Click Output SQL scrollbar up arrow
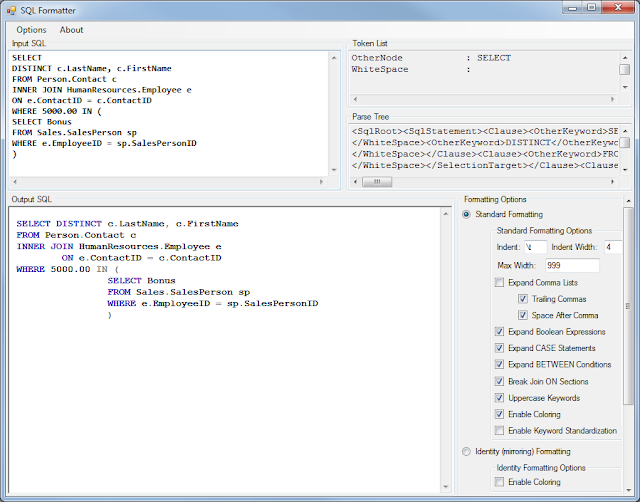Viewport: 640px width, 502px height. 446,214
